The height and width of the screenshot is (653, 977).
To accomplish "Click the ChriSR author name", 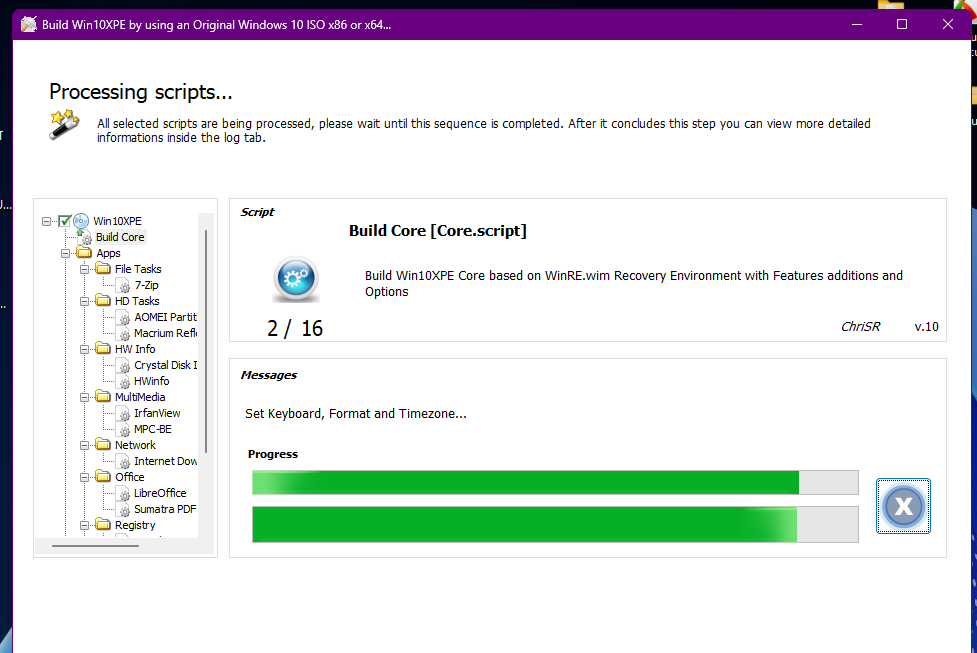I will pyautogui.click(x=860, y=326).
